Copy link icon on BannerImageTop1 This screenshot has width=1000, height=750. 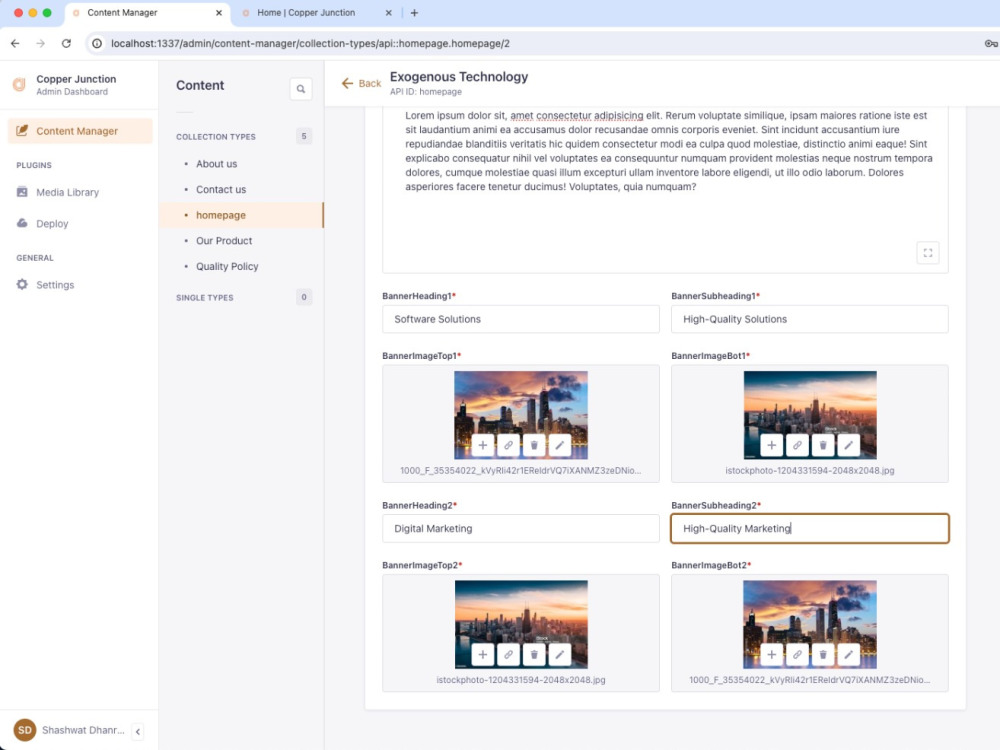[x=508, y=445]
